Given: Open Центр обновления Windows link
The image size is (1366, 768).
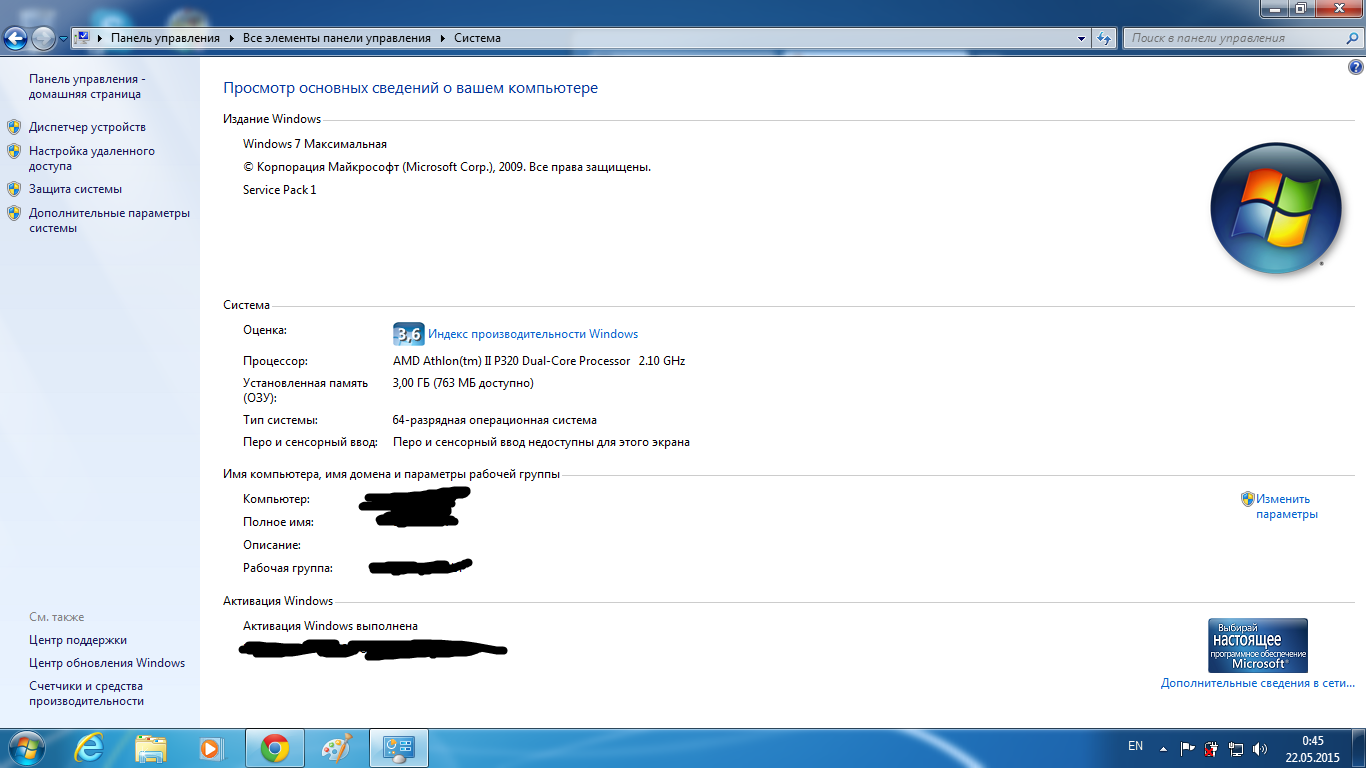Looking at the screenshot, I should coord(107,663).
